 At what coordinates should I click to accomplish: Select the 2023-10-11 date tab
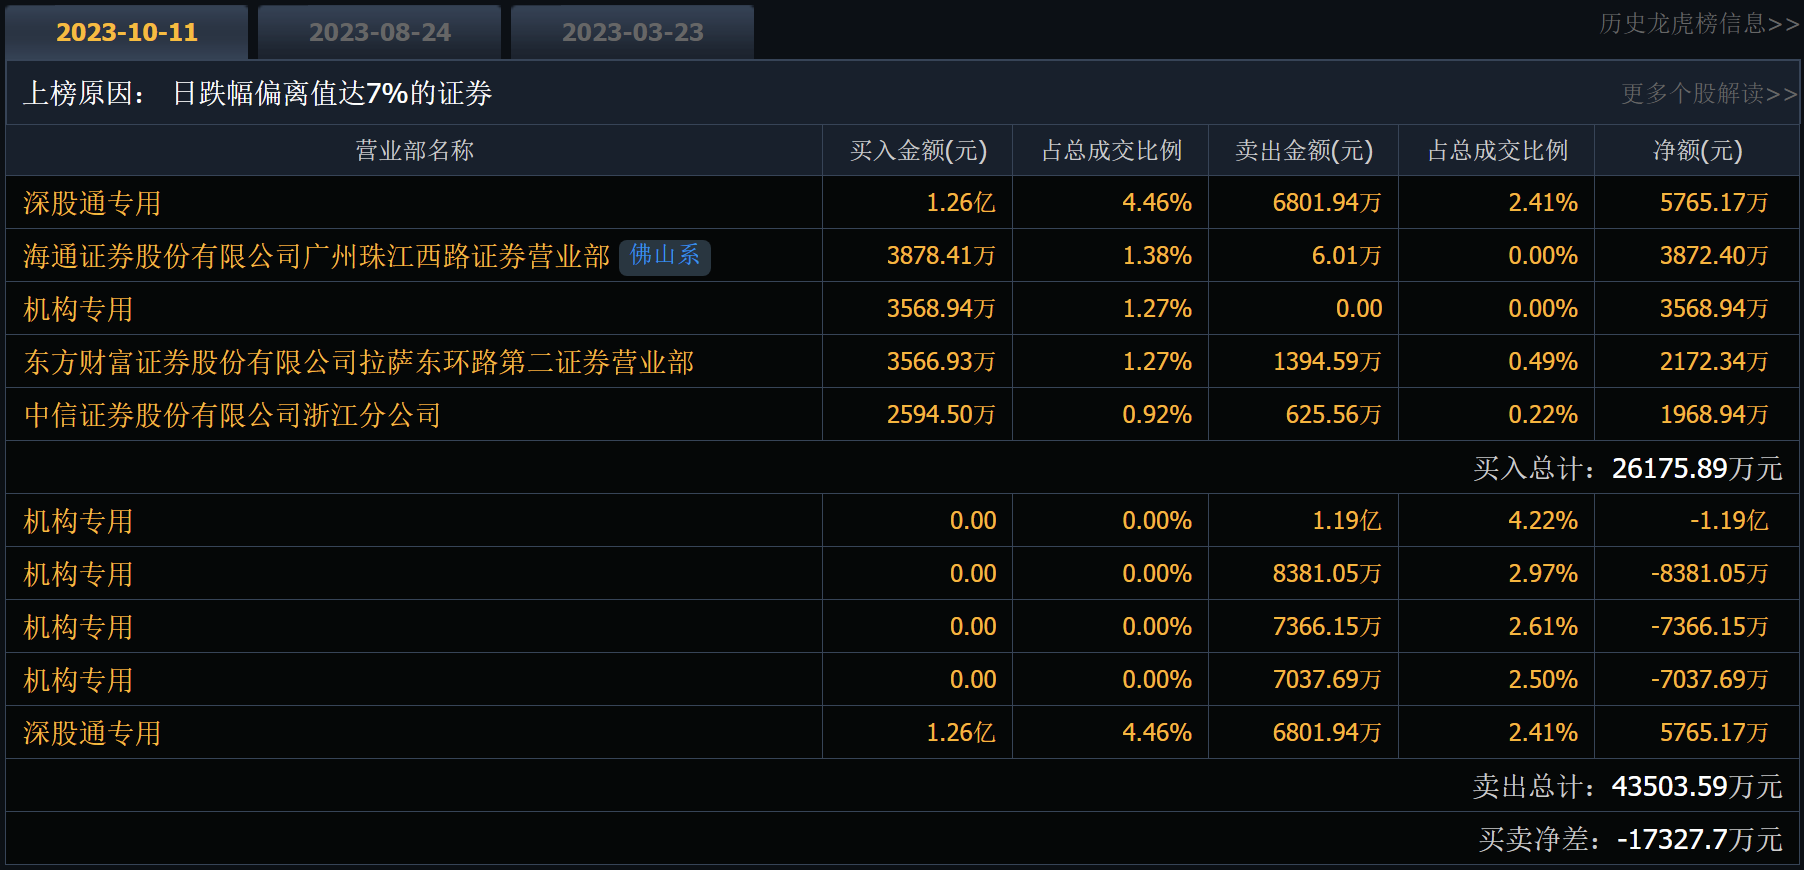click(x=127, y=32)
